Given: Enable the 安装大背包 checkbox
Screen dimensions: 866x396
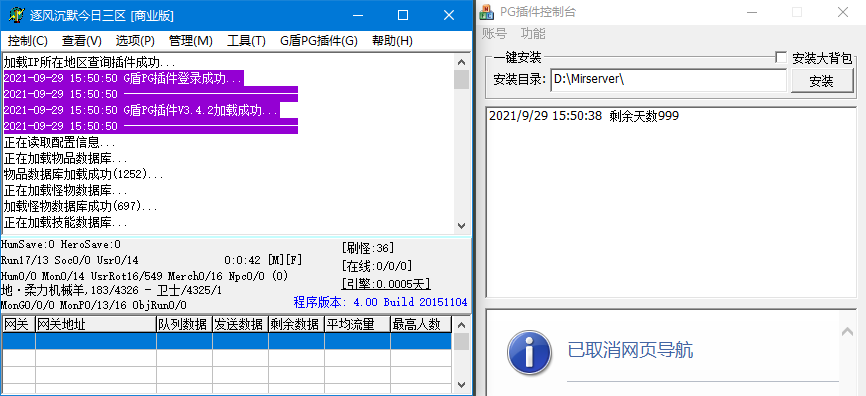Looking at the screenshot, I should pos(781,57).
